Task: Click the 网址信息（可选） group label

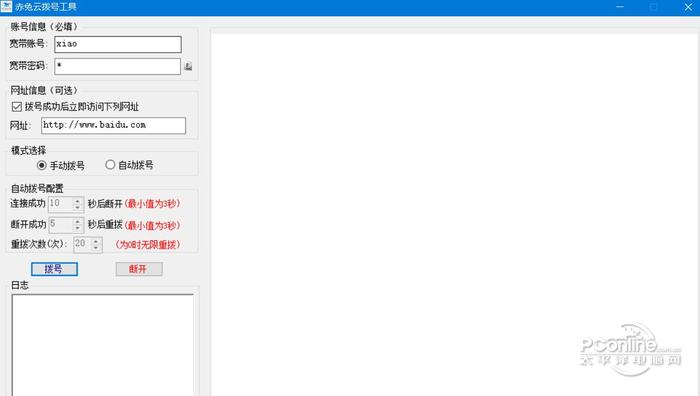Action: [x=44, y=91]
